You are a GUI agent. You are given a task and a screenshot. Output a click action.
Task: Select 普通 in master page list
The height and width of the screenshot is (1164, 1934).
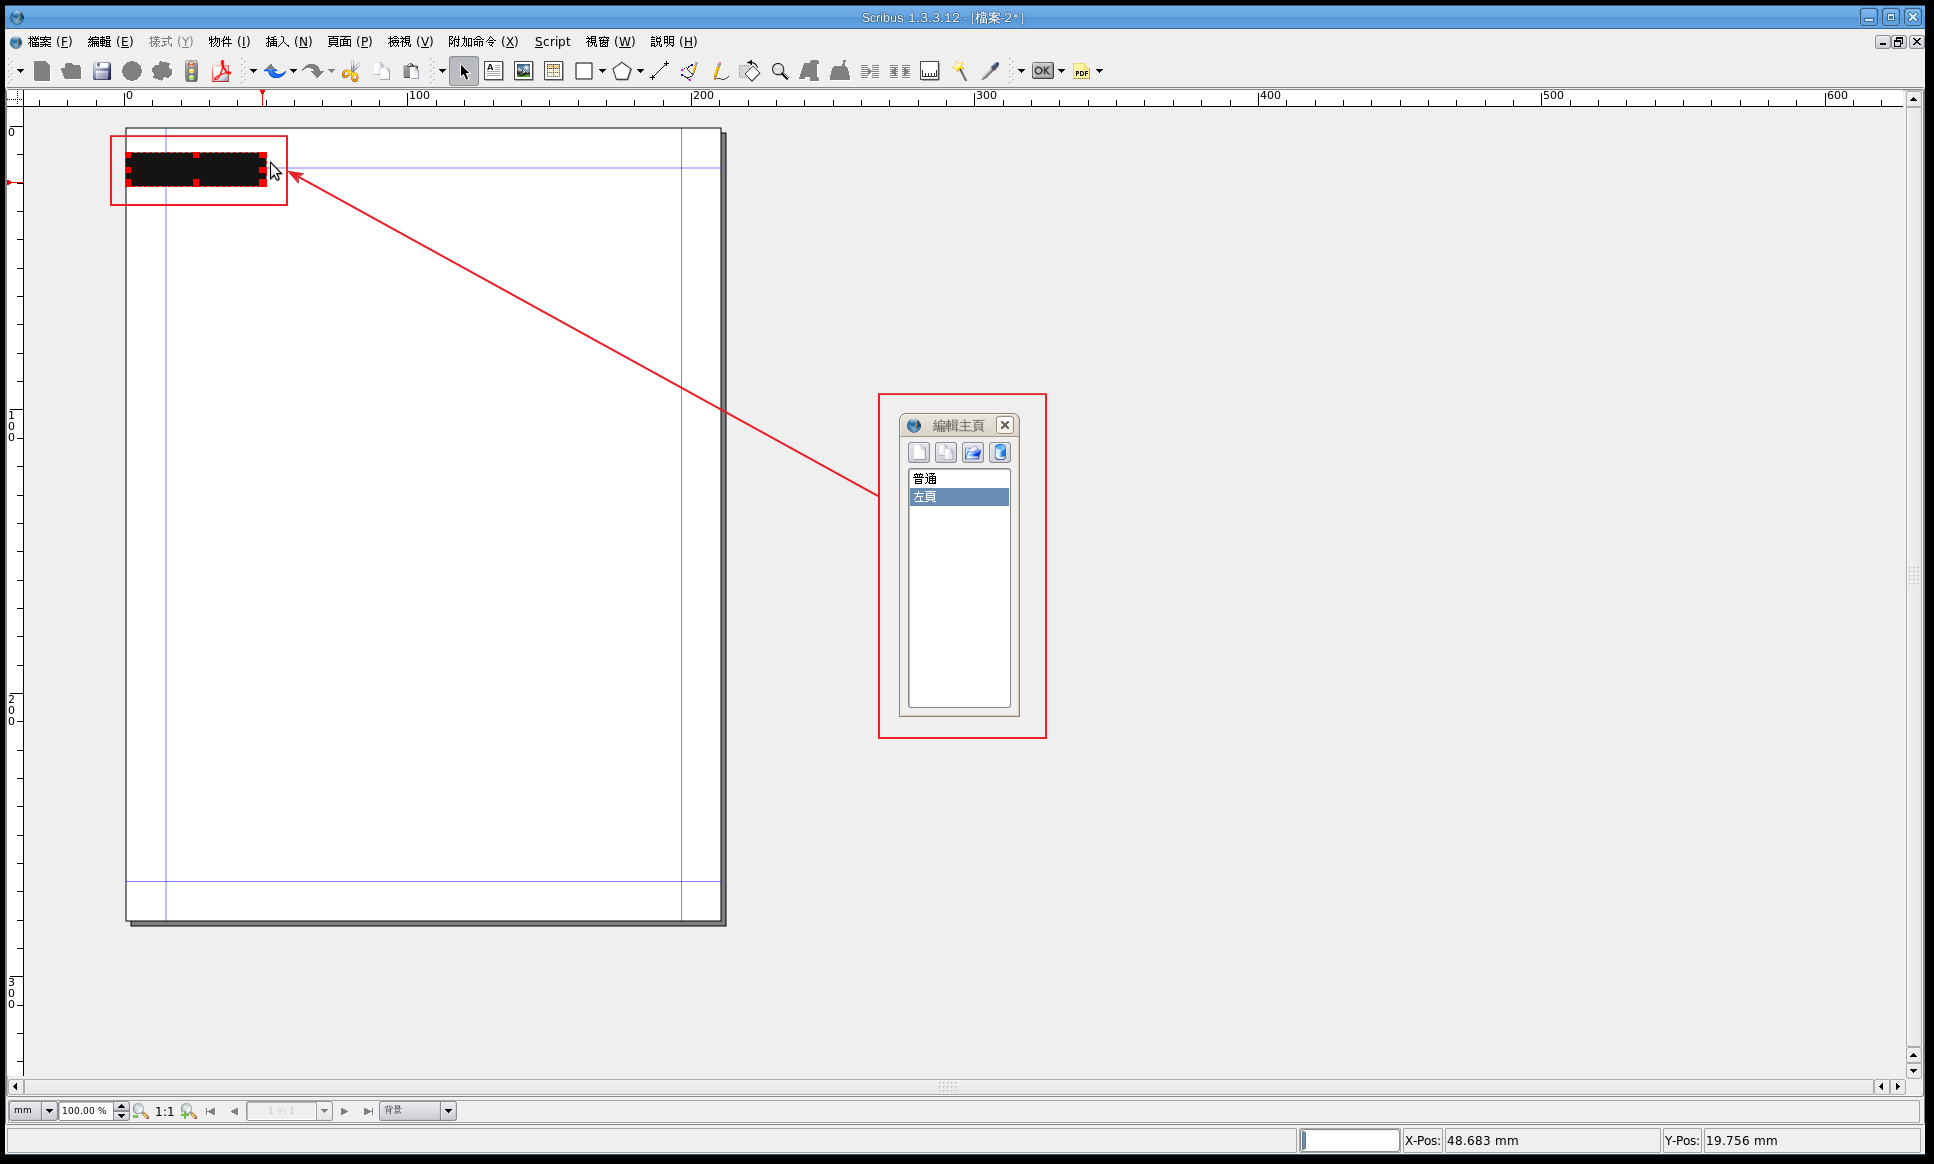pos(925,479)
